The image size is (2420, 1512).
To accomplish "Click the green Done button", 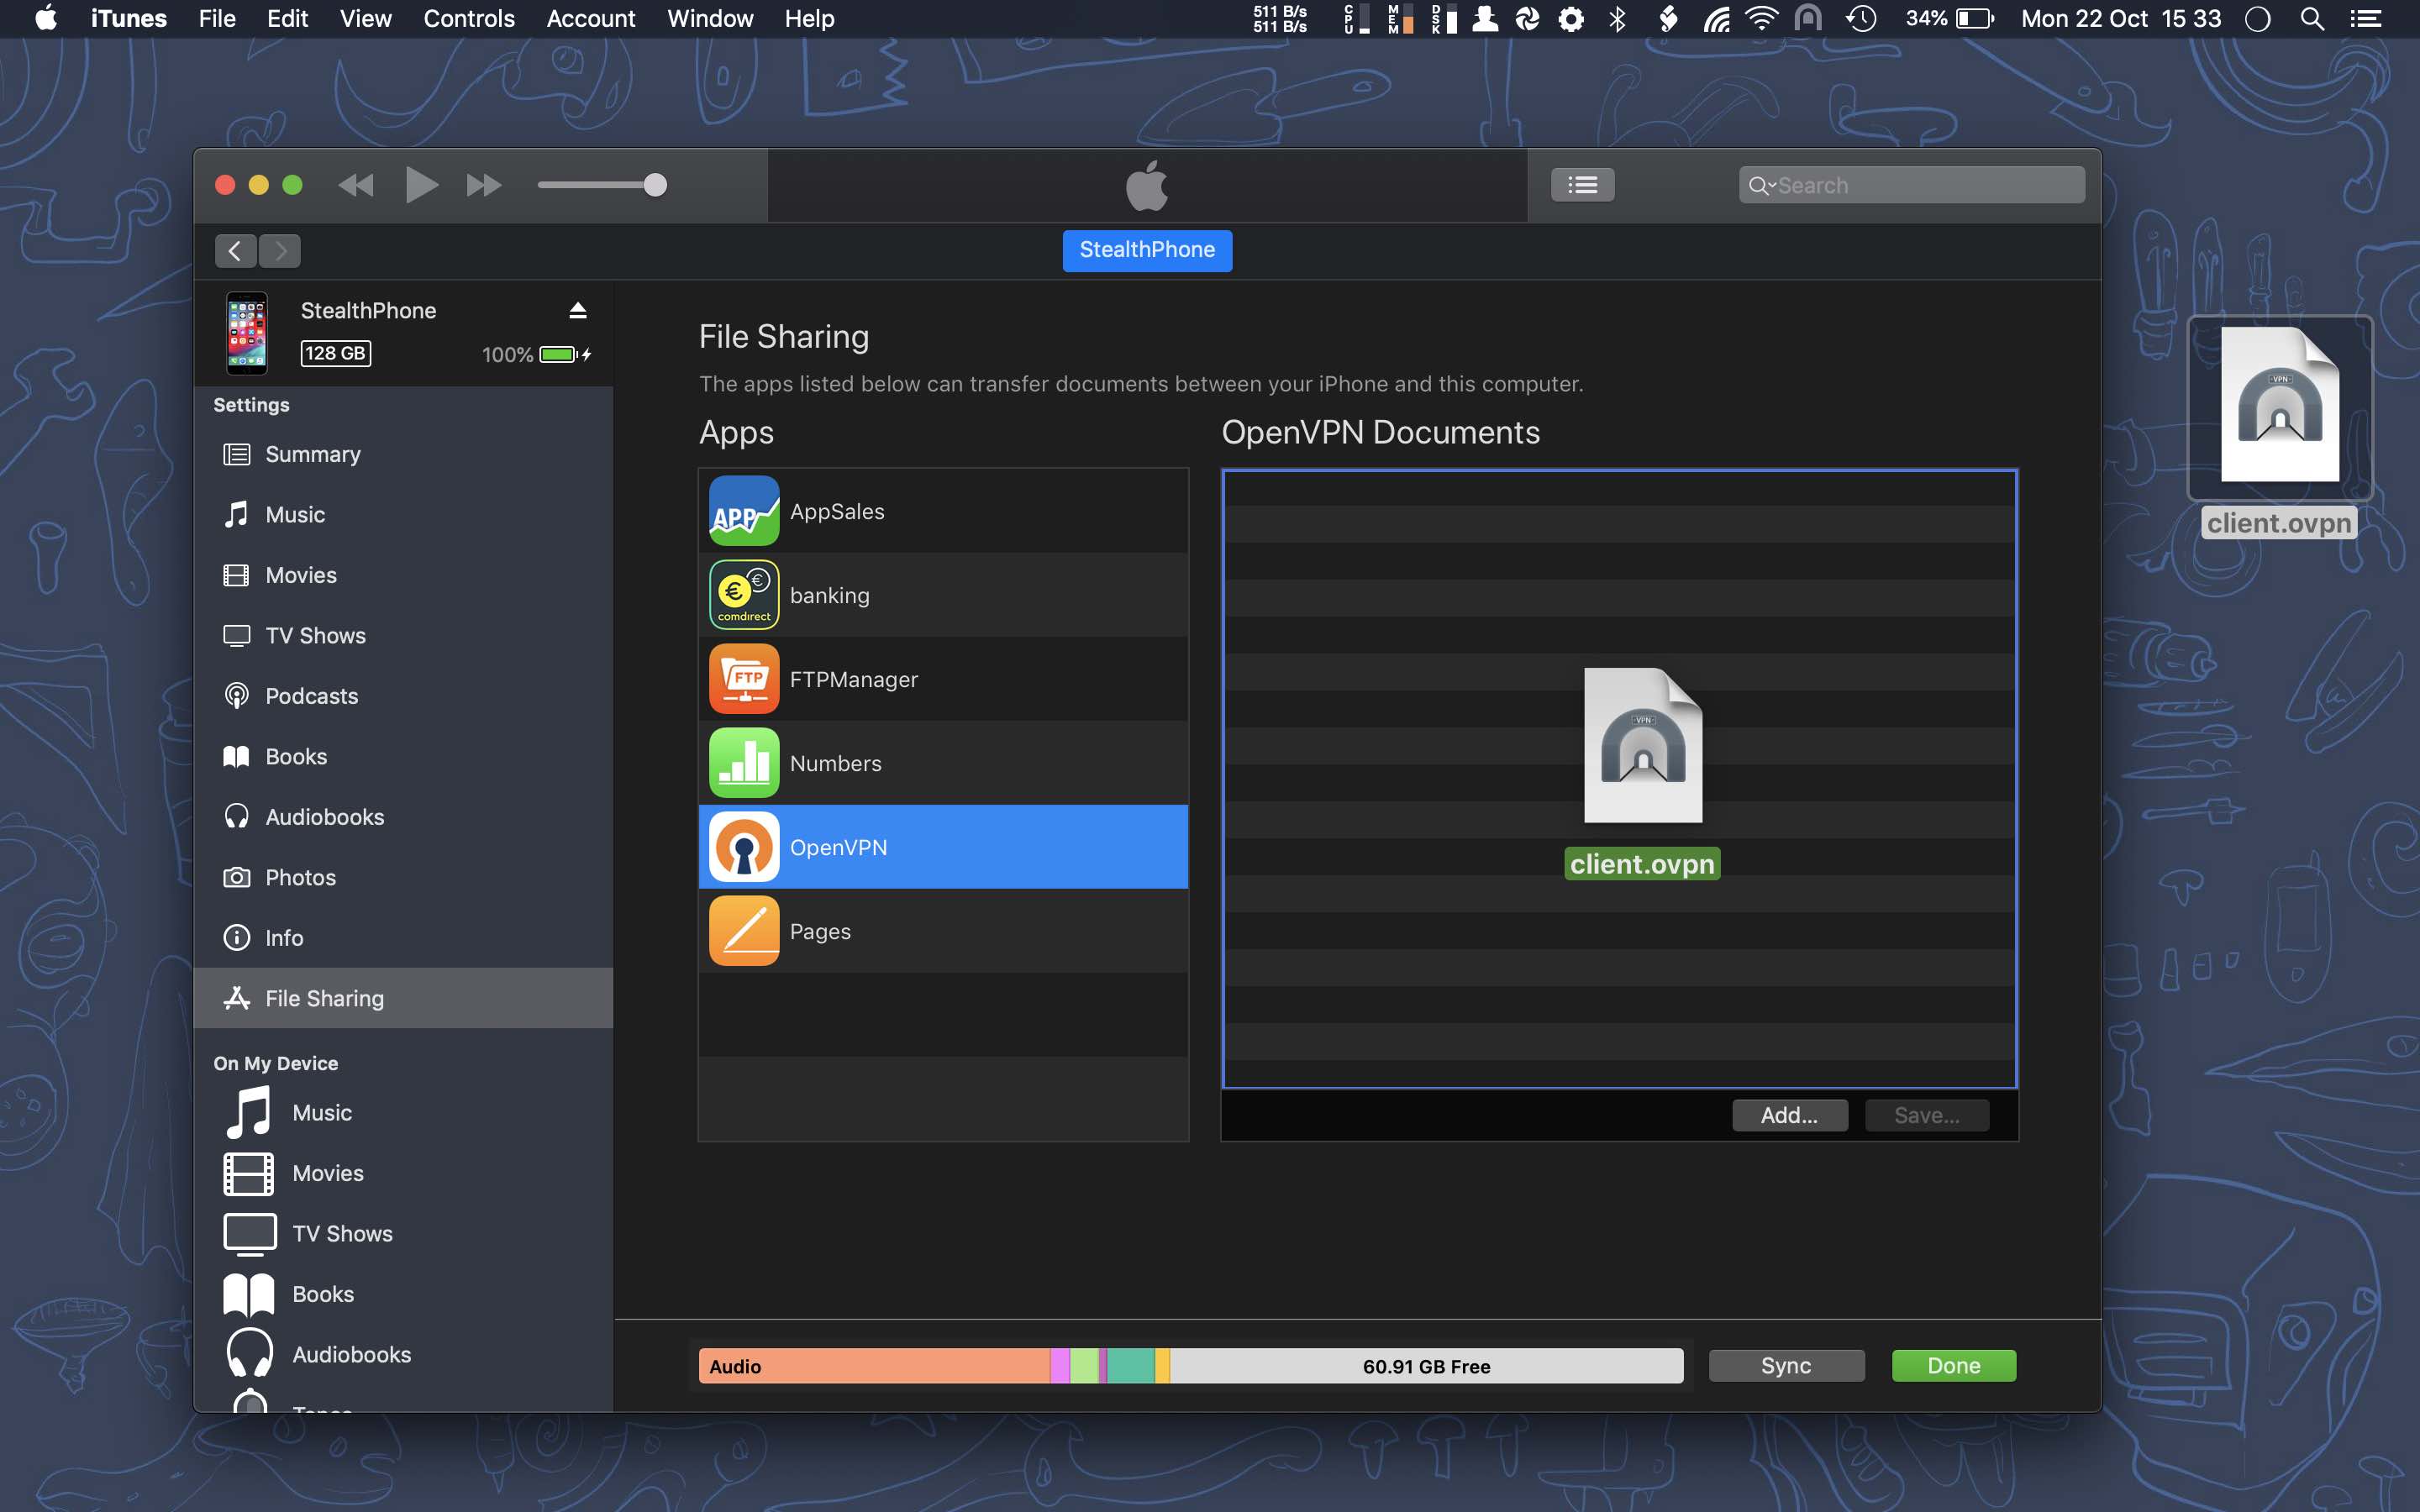I will (1953, 1366).
